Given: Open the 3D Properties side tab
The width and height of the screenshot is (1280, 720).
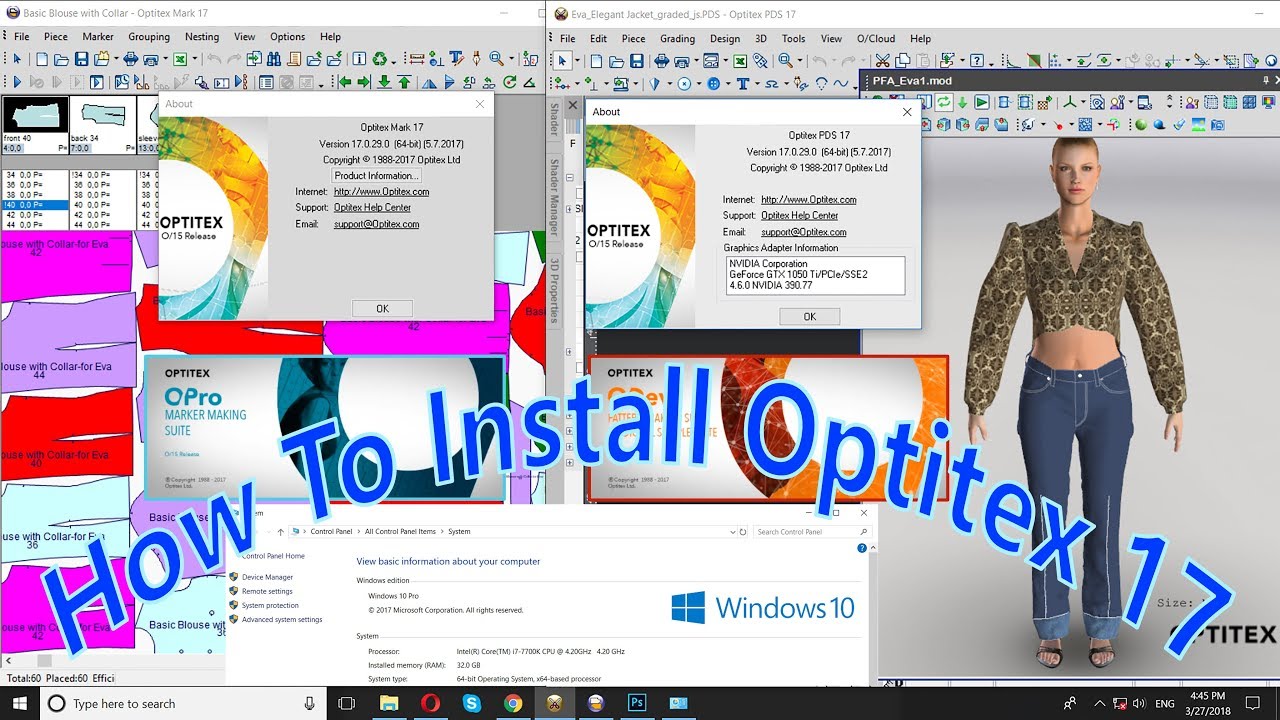Looking at the screenshot, I should [554, 290].
